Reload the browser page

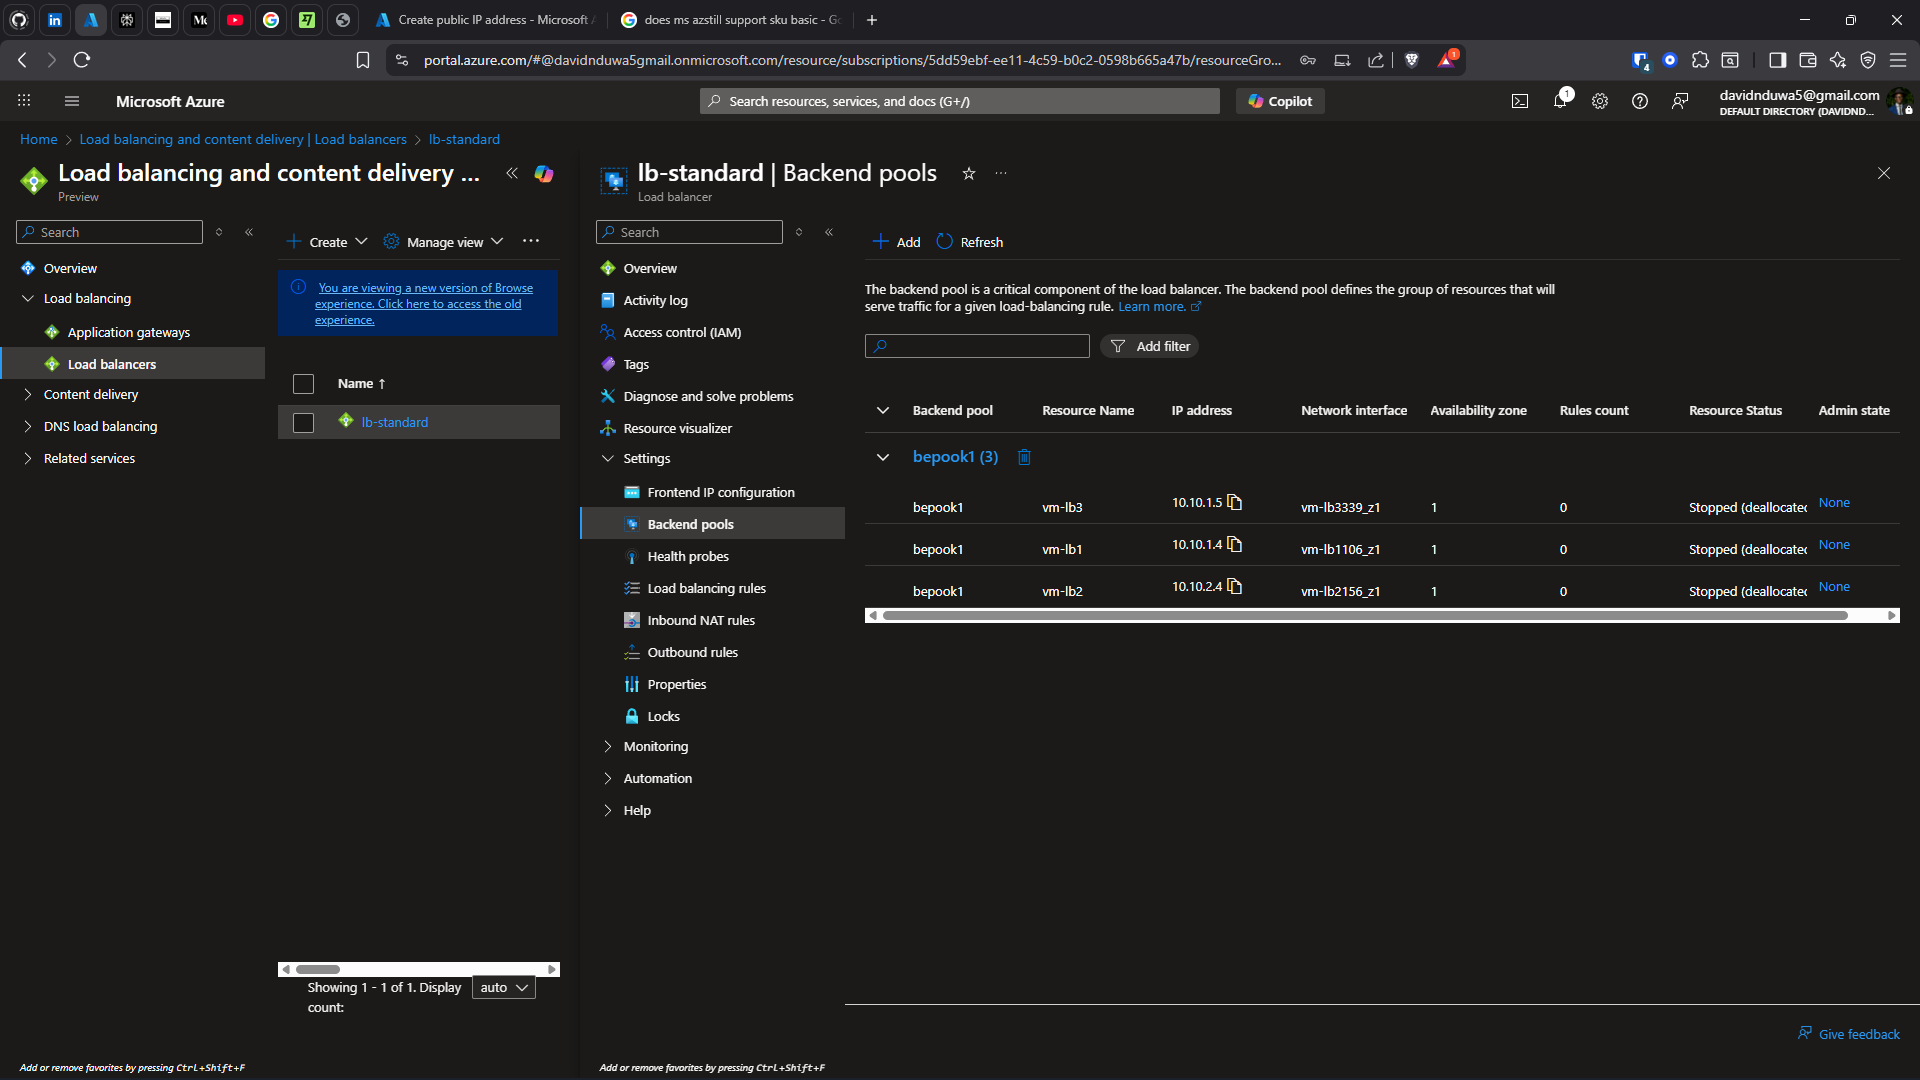click(82, 60)
